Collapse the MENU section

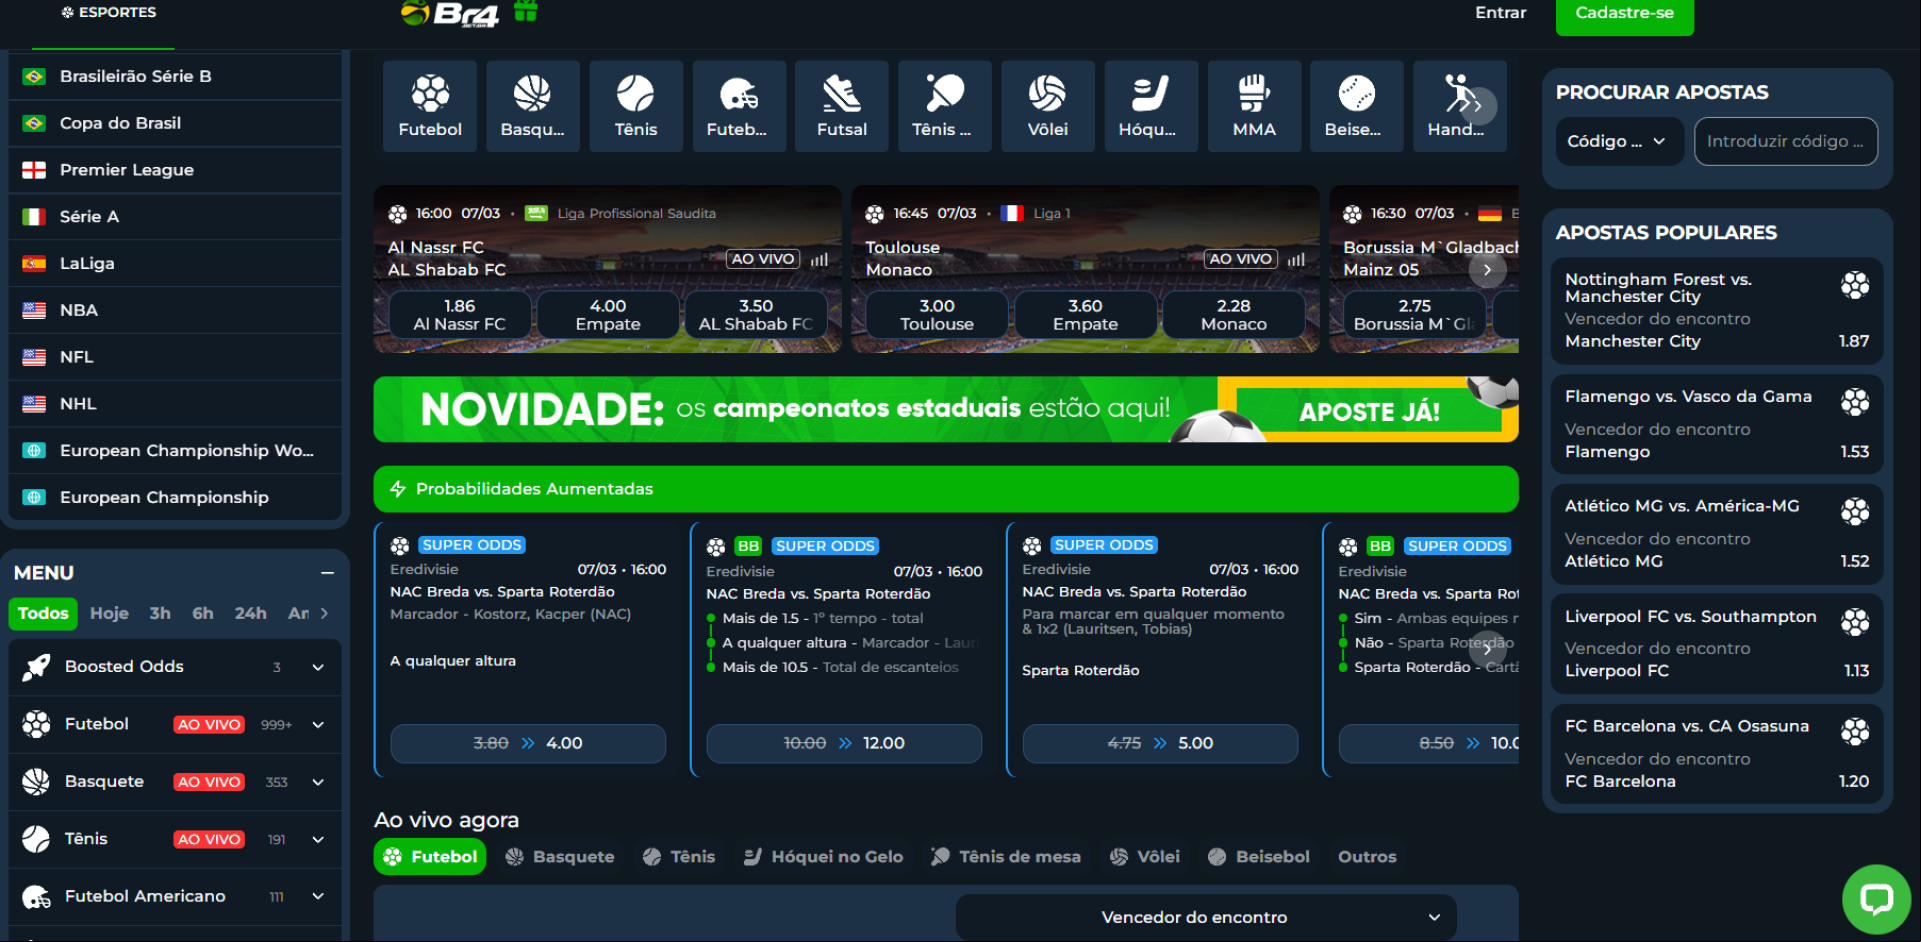(x=327, y=573)
